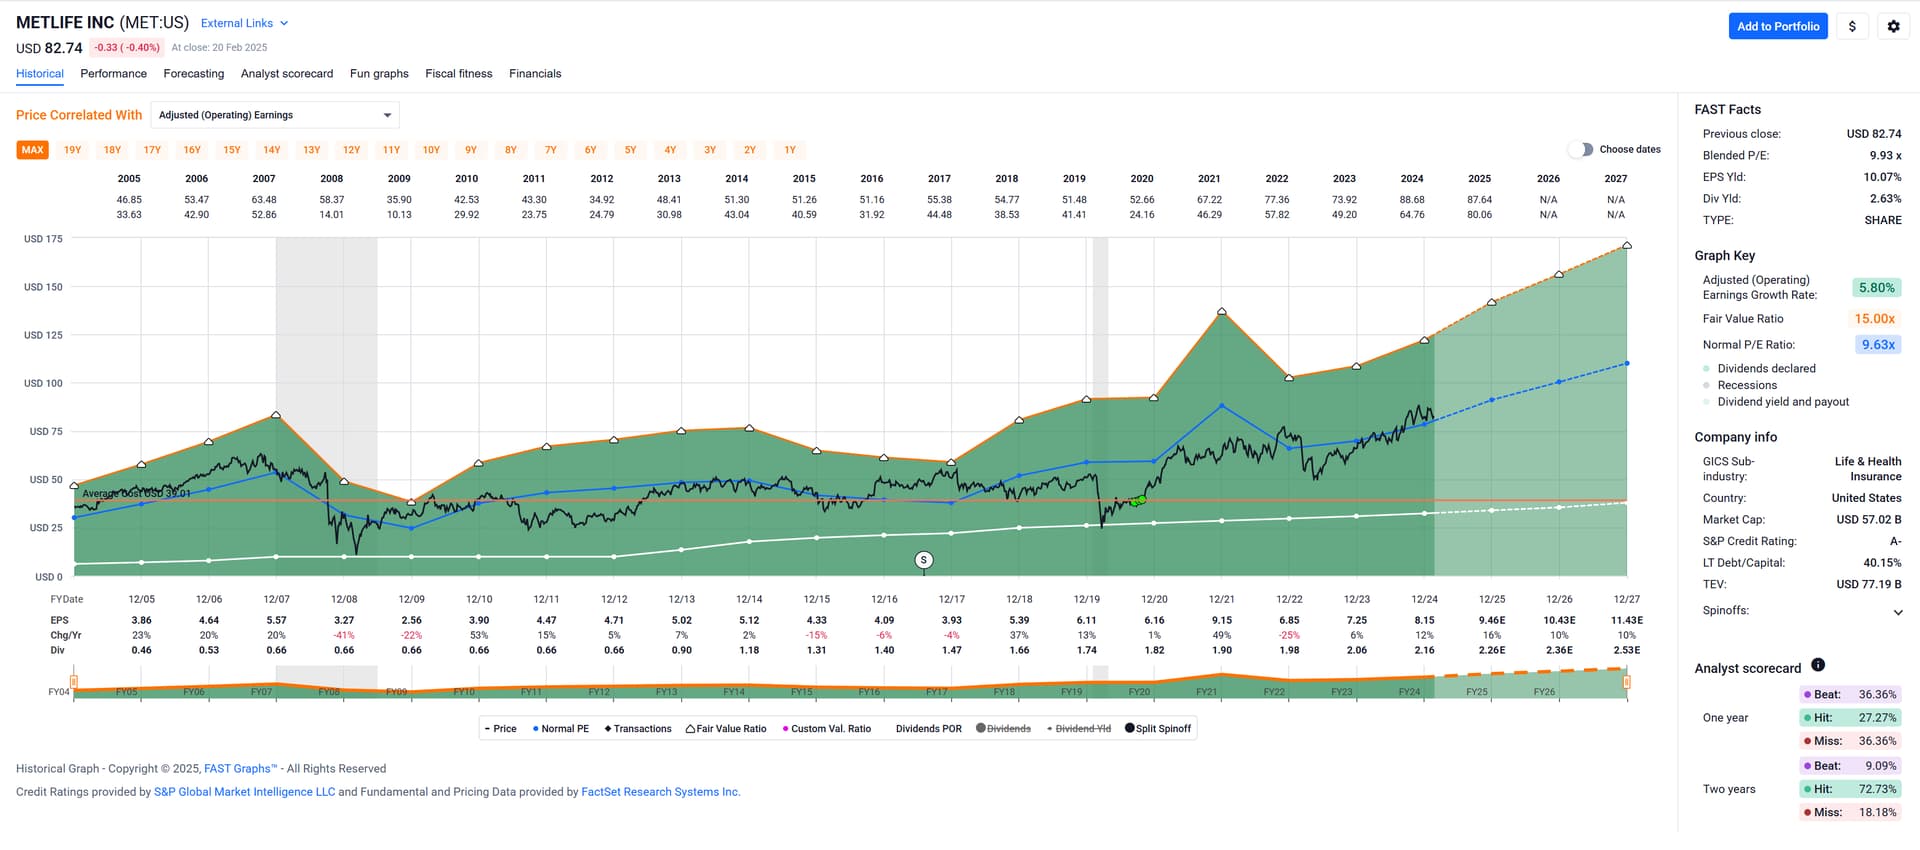
Task: Enable the Dividend Yld legend item
Action: pyautogui.click(x=1078, y=729)
